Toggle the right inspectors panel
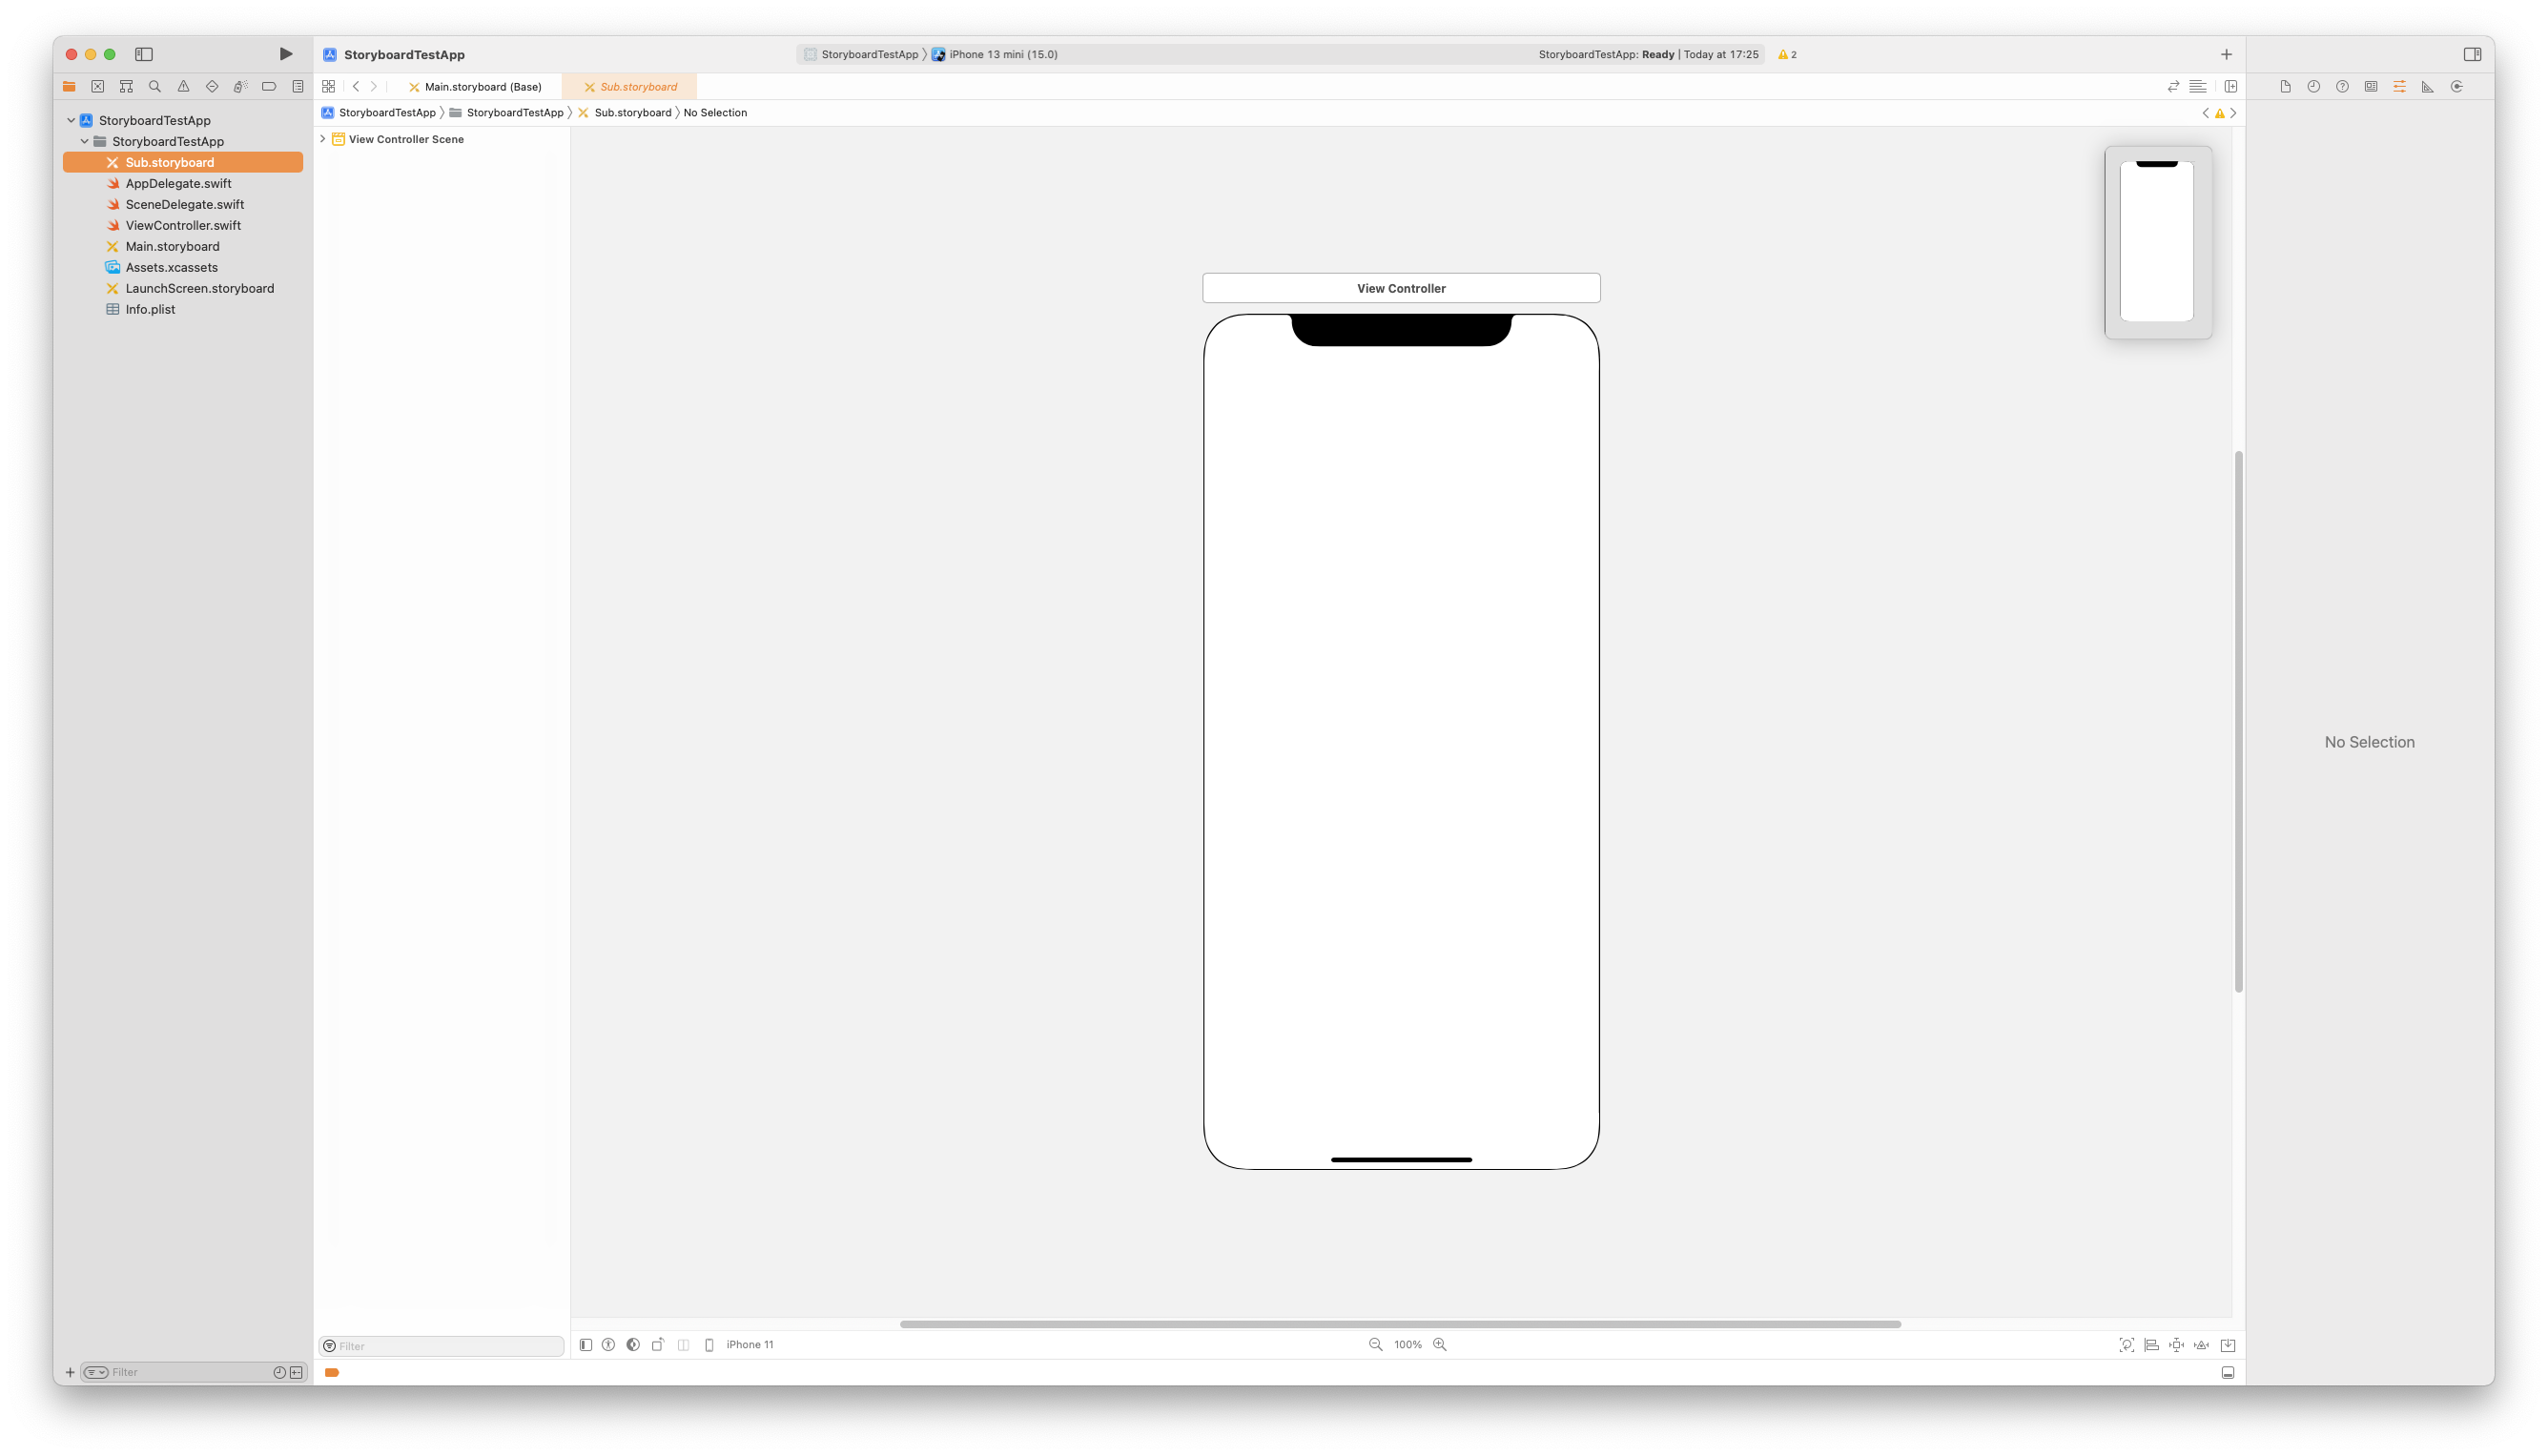2548x1456 pixels. 2472,54
